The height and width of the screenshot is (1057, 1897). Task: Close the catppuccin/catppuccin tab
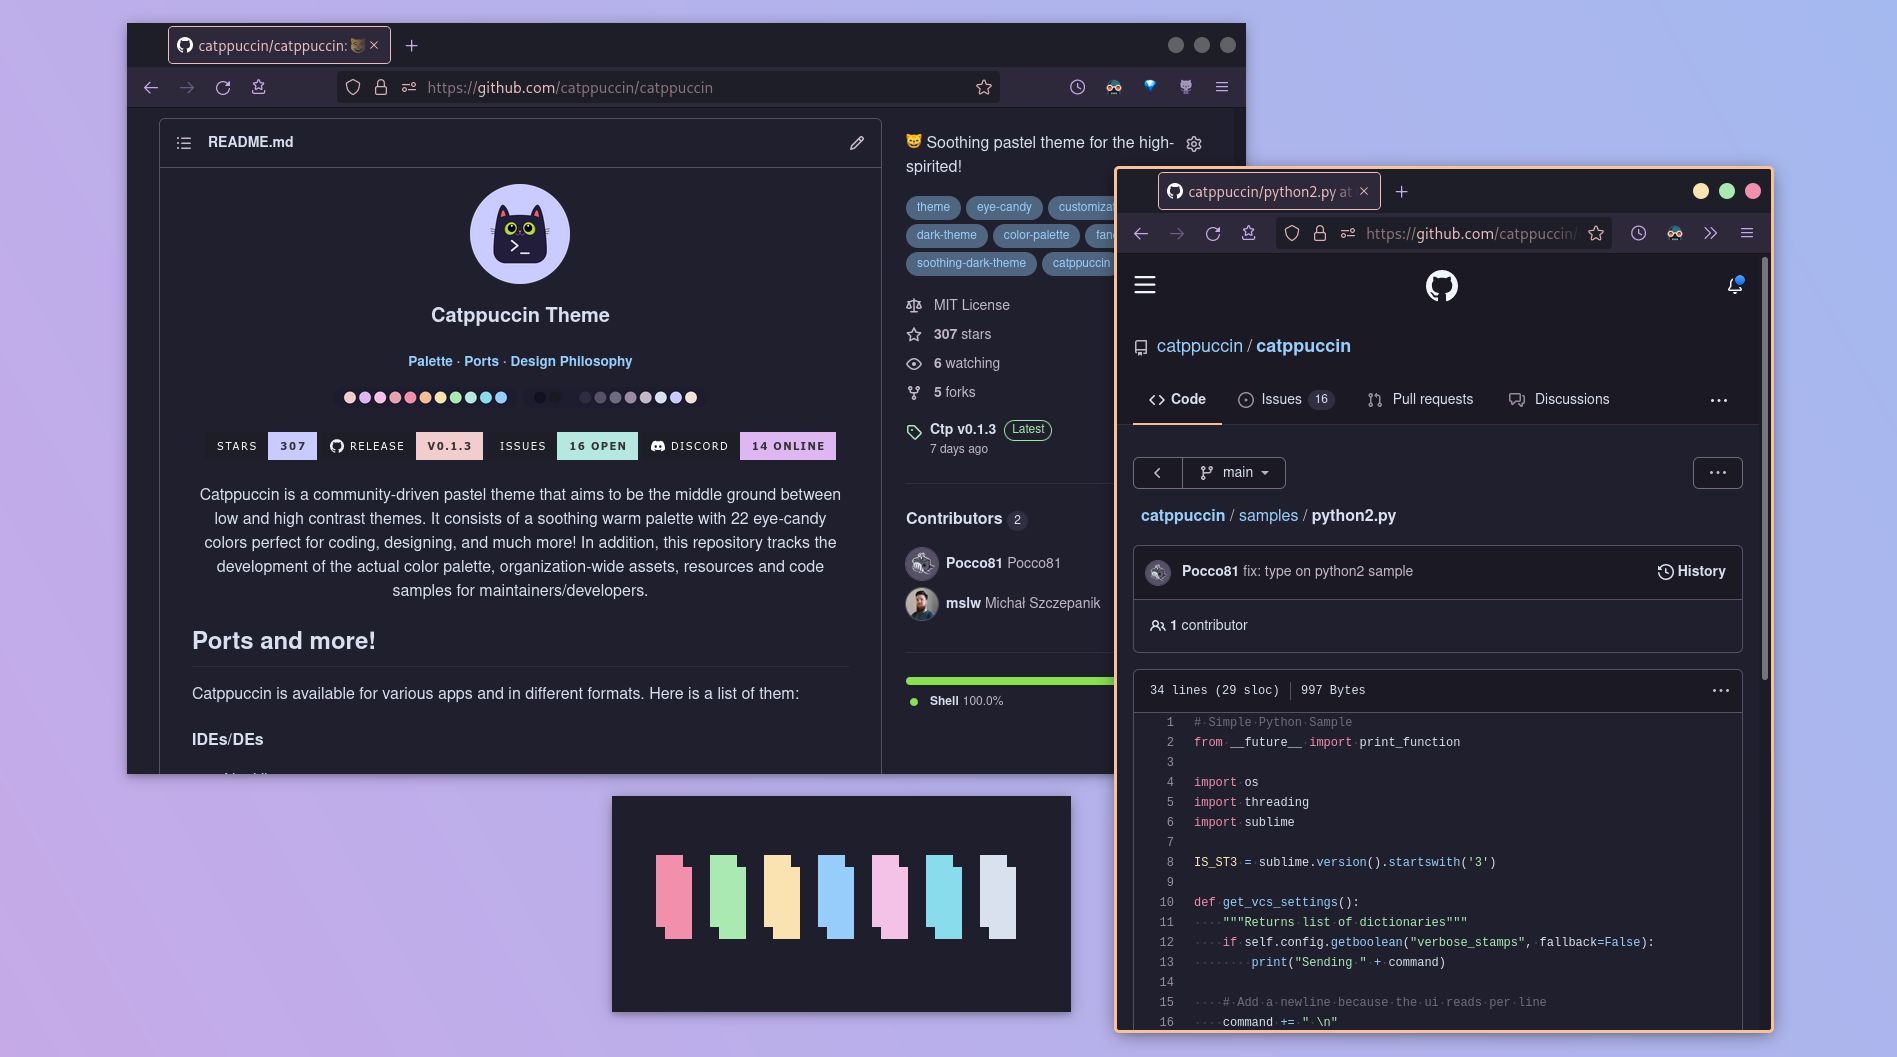pos(374,45)
